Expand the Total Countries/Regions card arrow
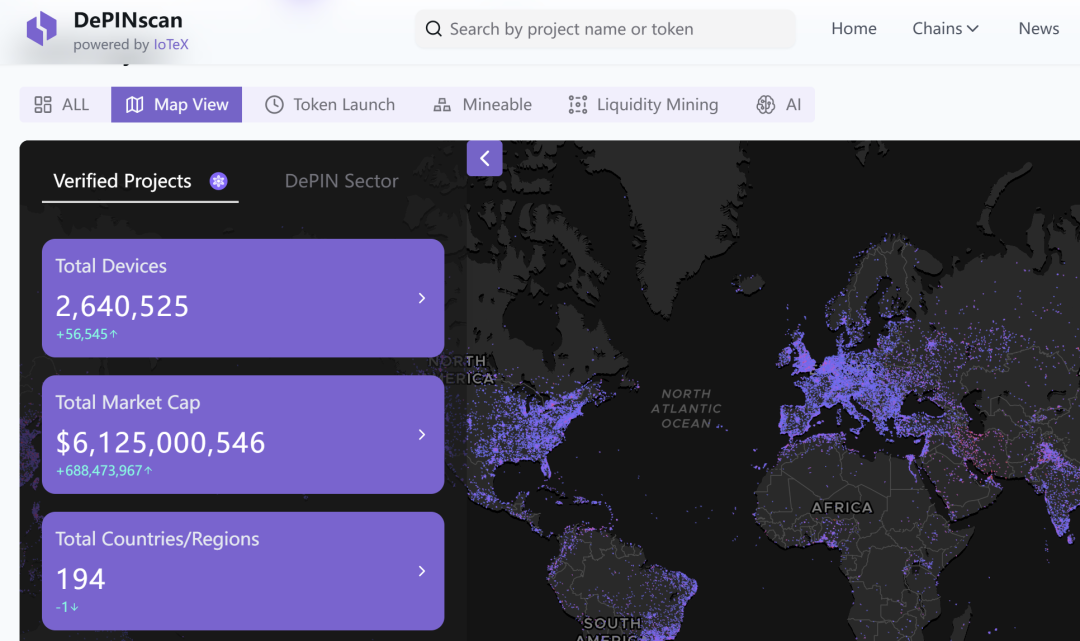1080x641 pixels. pos(422,571)
